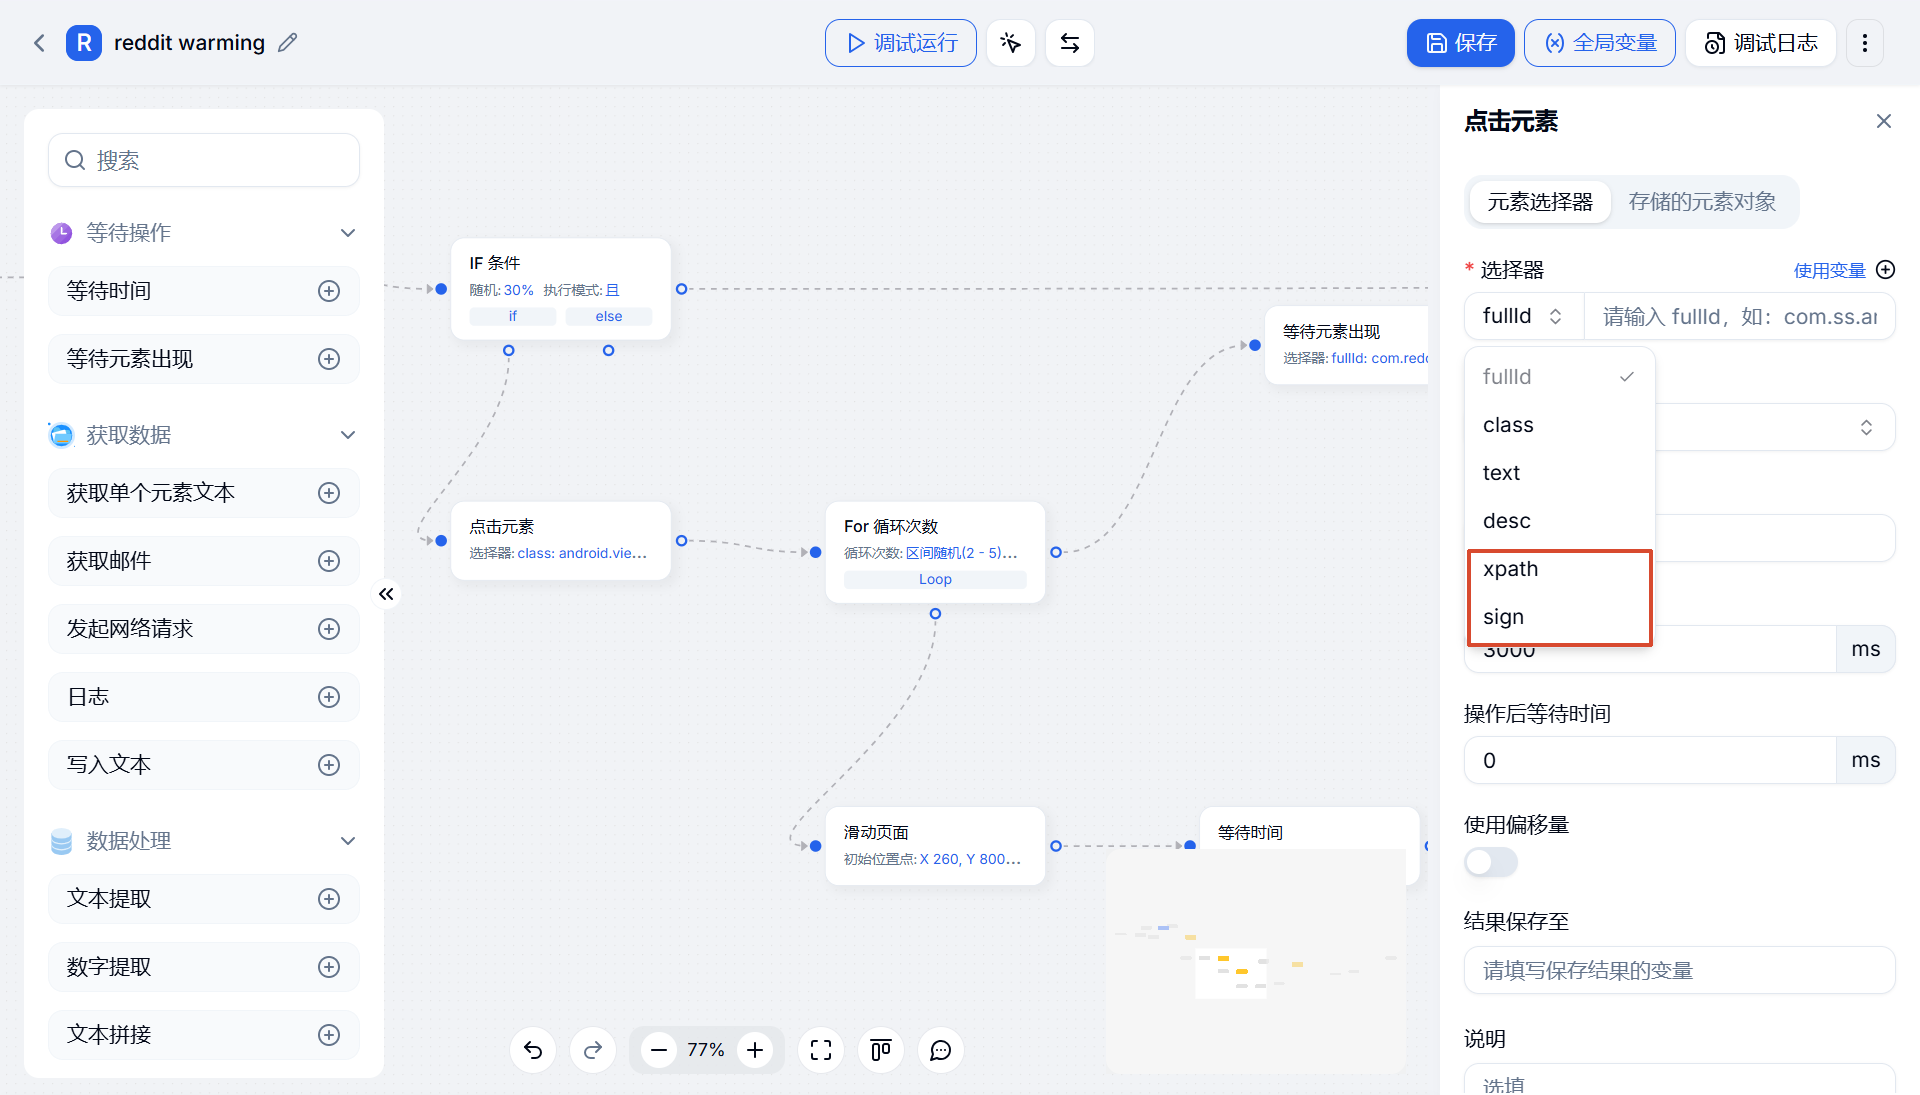
Task: Click the 保存 button
Action: 1461,43
